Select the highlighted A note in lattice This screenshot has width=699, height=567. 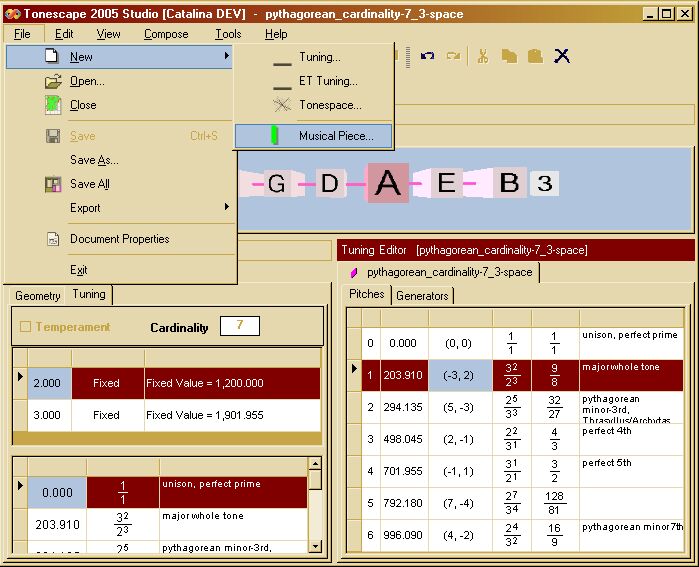pos(388,183)
